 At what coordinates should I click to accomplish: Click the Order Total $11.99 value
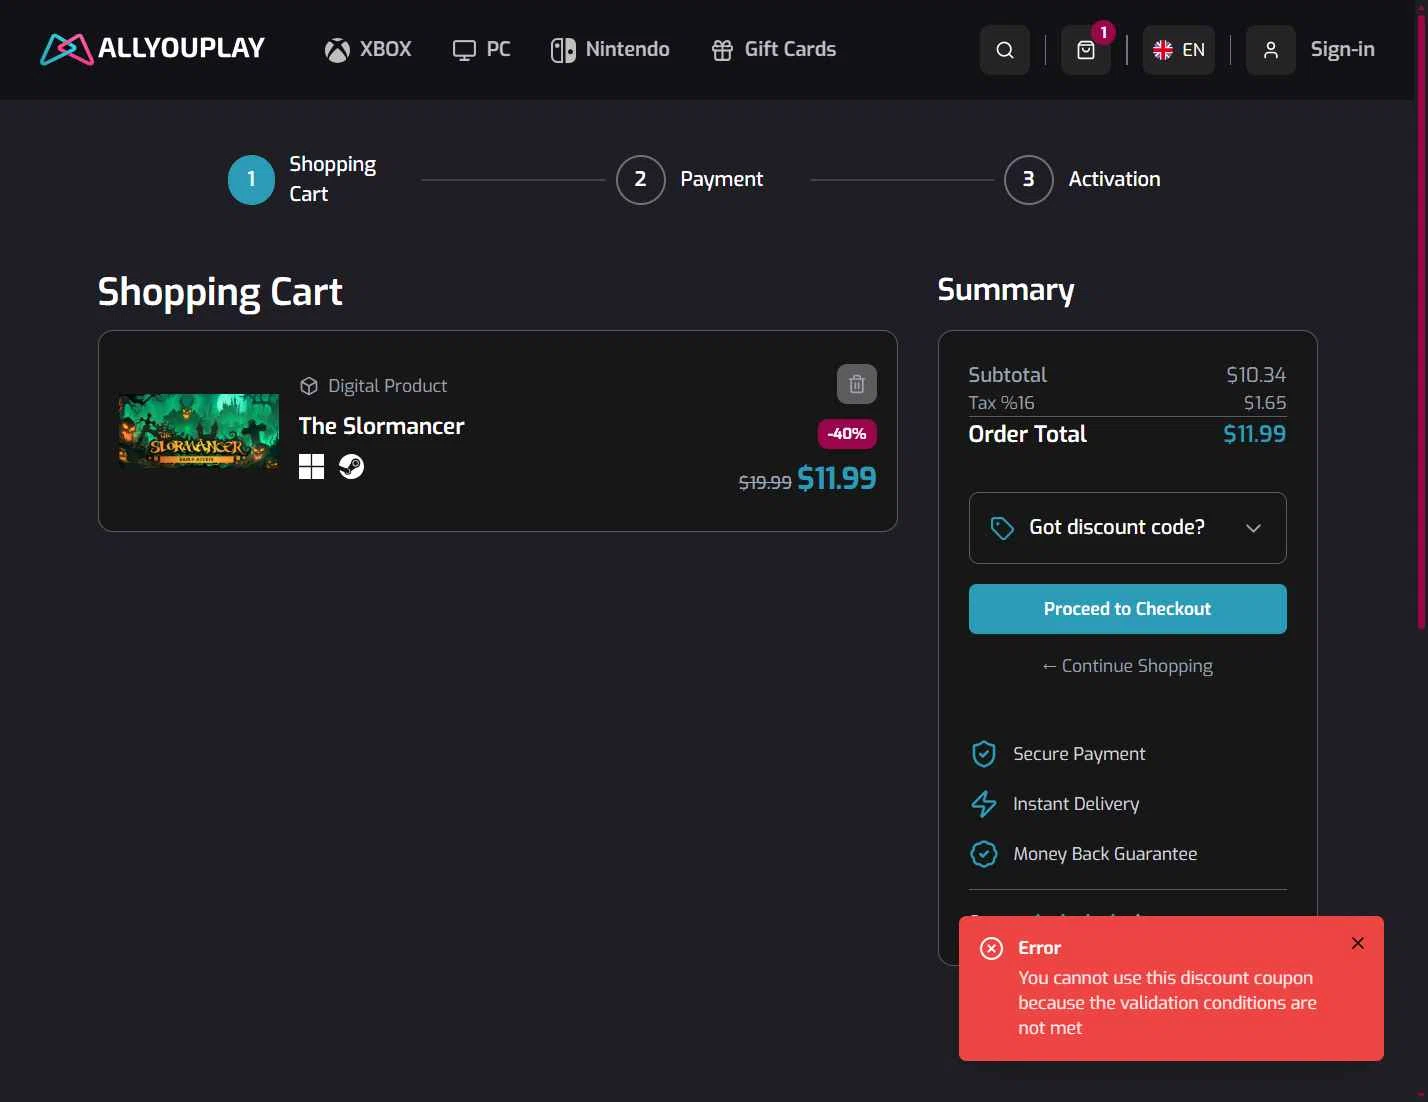pyautogui.click(x=1254, y=434)
